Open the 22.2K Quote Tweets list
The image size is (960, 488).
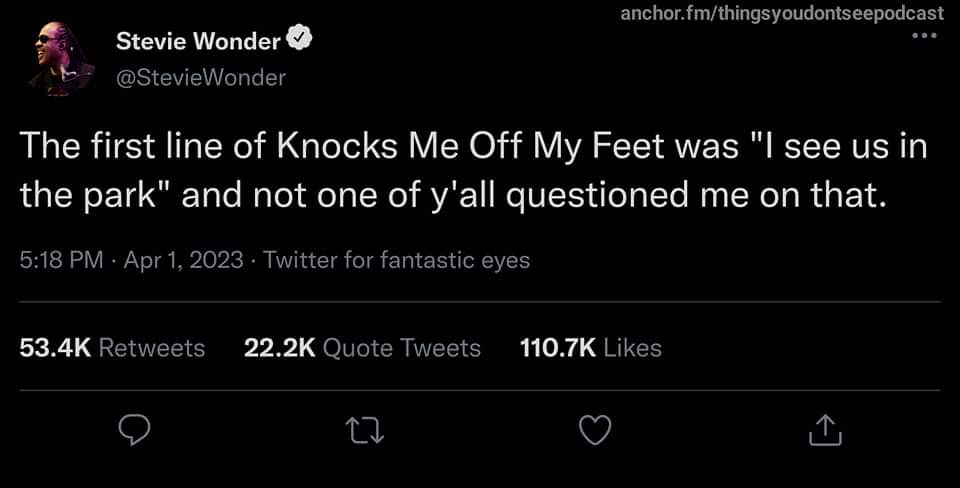[x=362, y=348]
